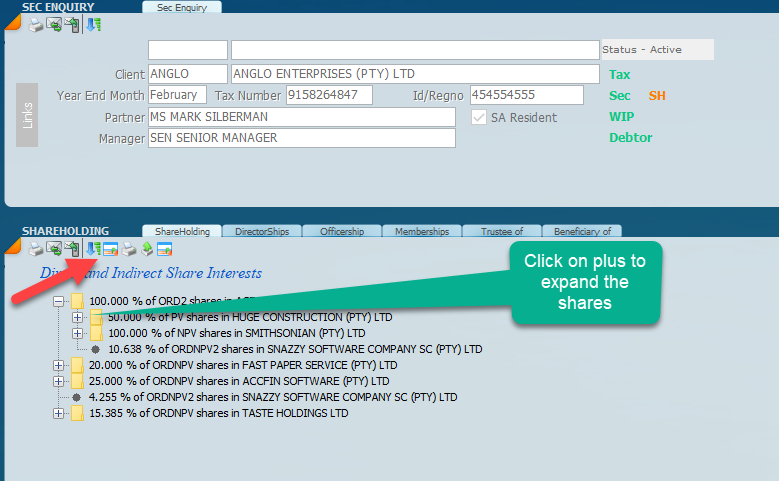779x481 pixels.
Task: Click the green up-arrow icon in Shareholding toolbar
Action: (x=147, y=249)
